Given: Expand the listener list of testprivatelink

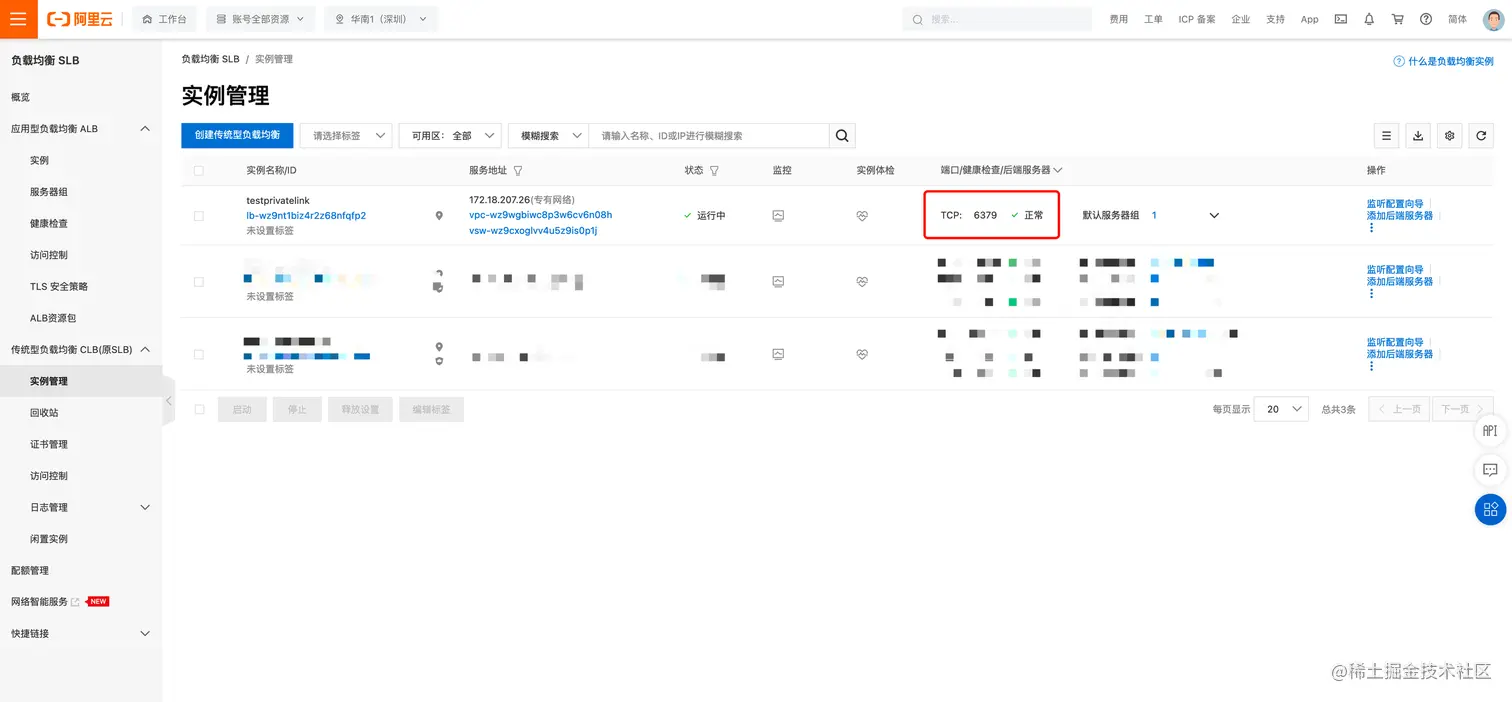Looking at the screenshot, I should [1214, 215].
